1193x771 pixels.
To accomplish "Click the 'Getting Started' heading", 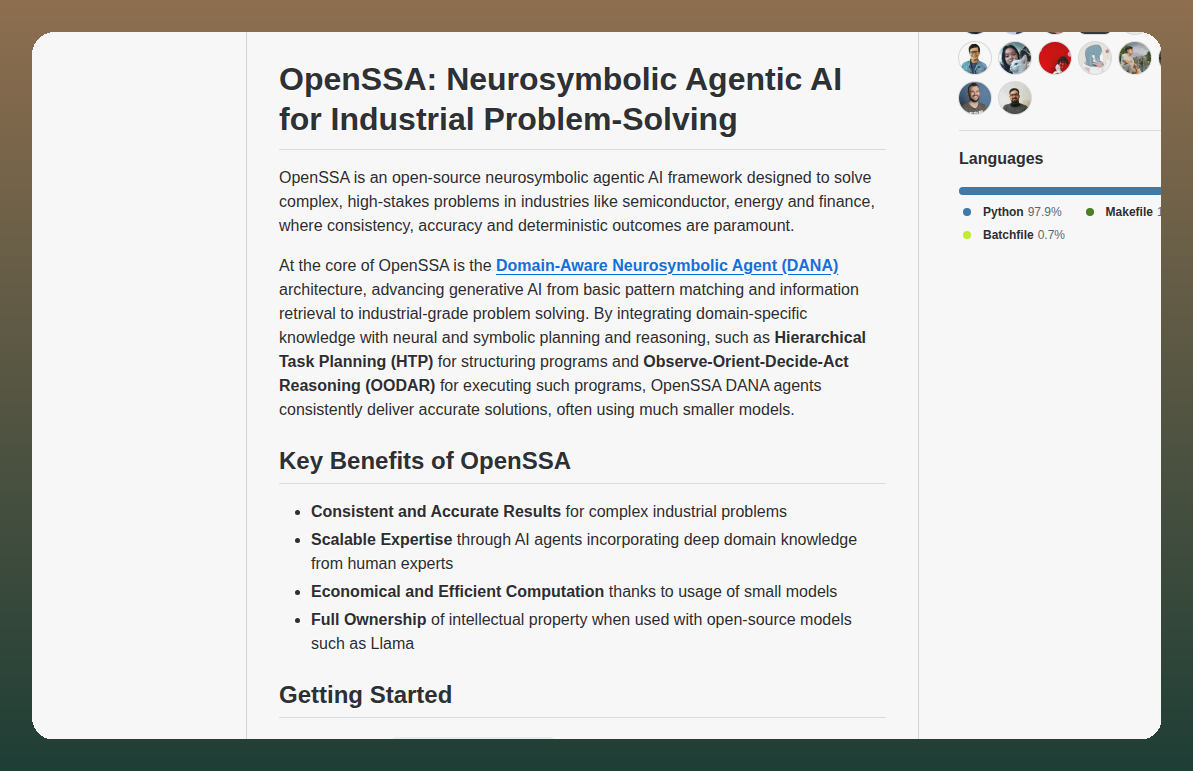I will pyautogui.click(x=365, y=694).
